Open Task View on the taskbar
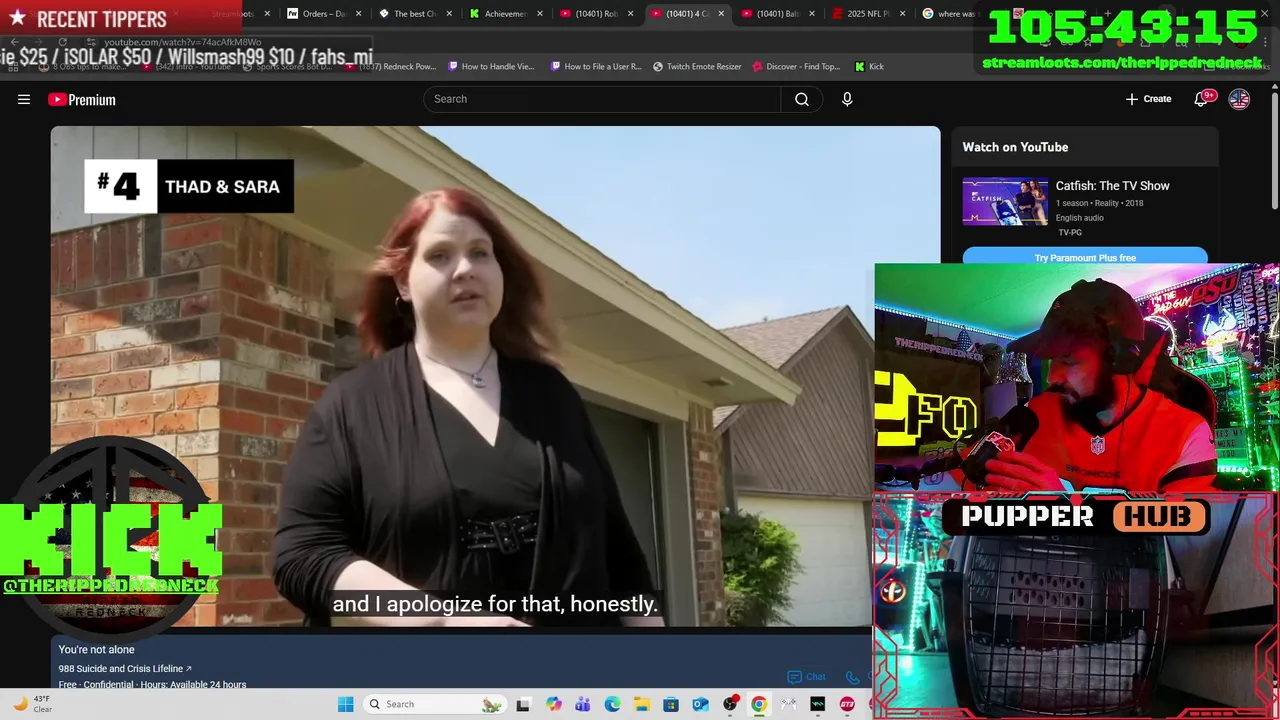1280x720 pixels. click(x=523, y=704)
